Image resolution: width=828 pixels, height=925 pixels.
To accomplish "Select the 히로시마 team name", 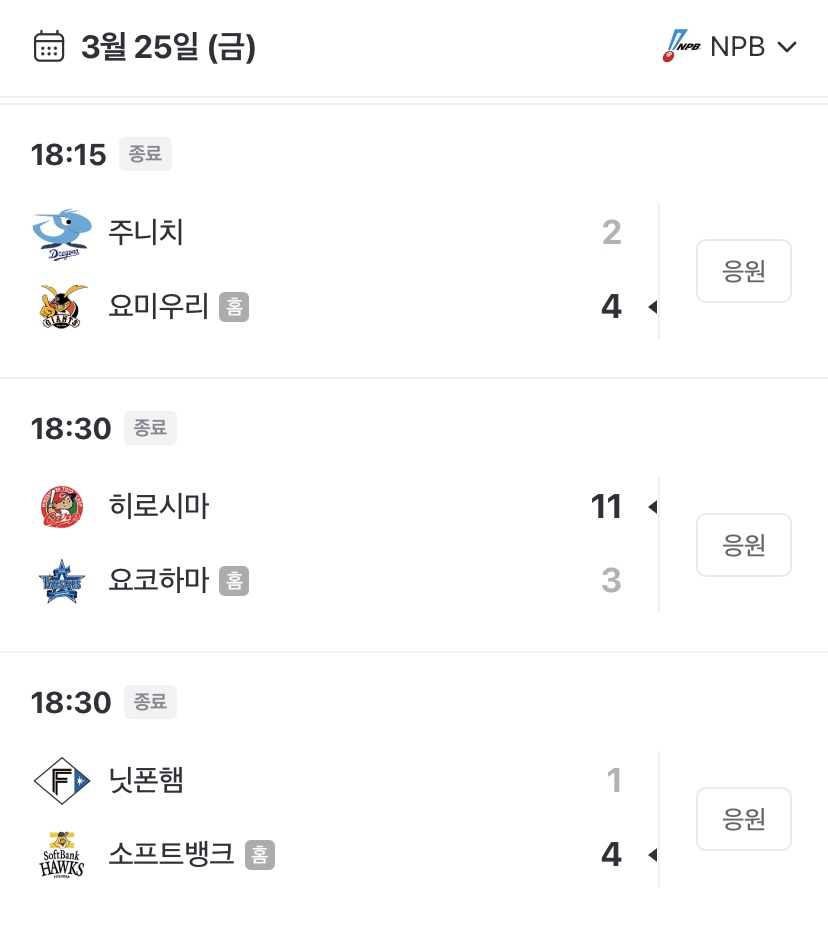I will tap(159, 507).
